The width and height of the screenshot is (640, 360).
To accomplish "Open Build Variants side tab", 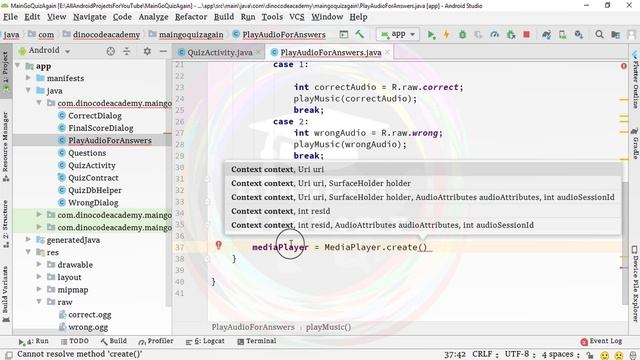I will click(6, 294).
